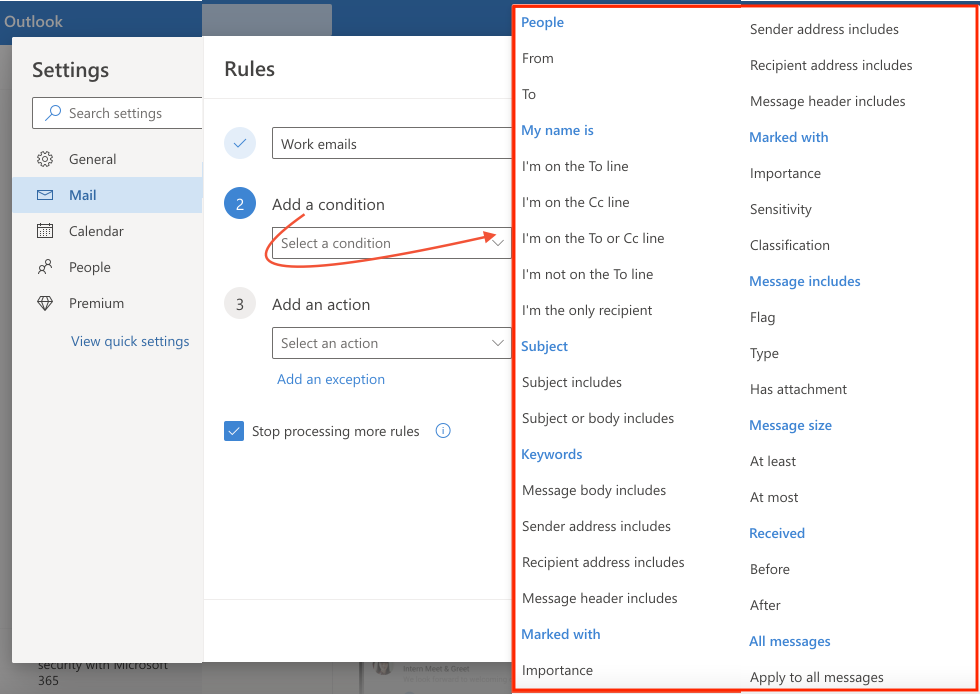Screen dimensions: 980x694
Task: Expand the Select an action dropdown
Action: [390, 343]
